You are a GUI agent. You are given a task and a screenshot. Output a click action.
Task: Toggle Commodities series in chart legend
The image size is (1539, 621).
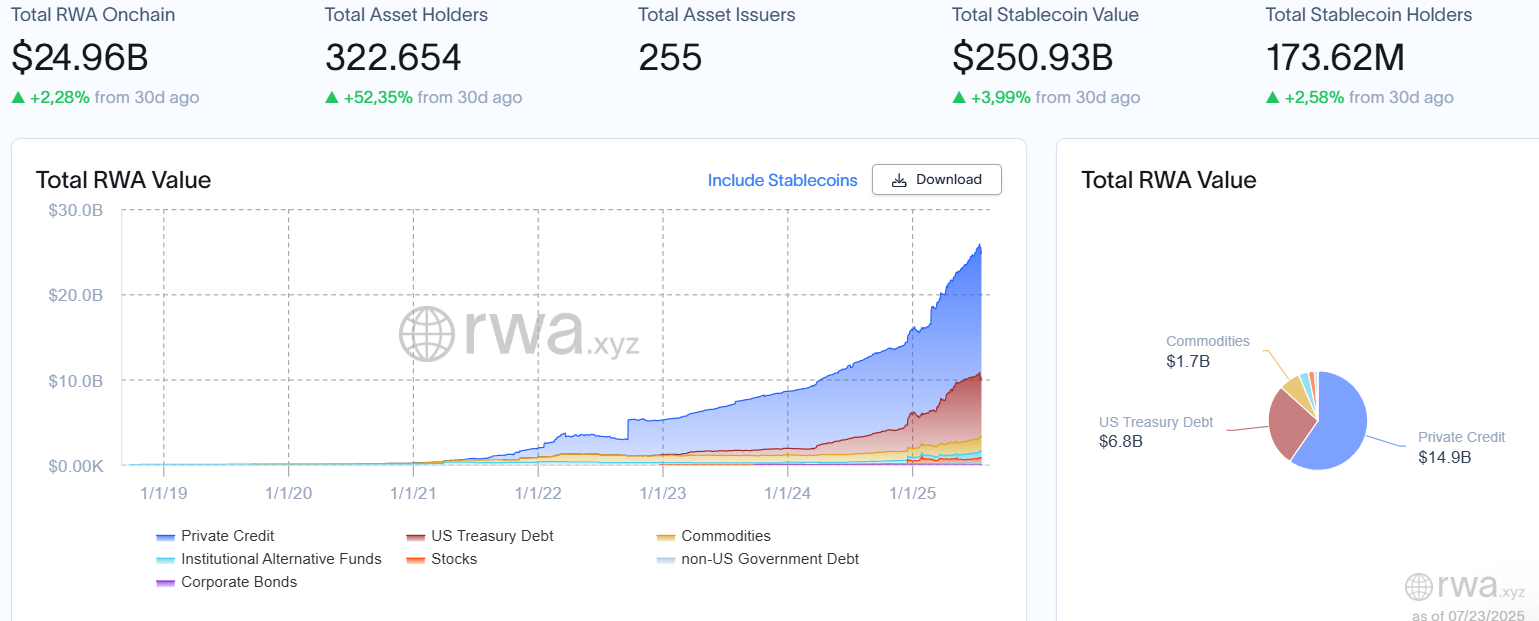click(725, 536)
